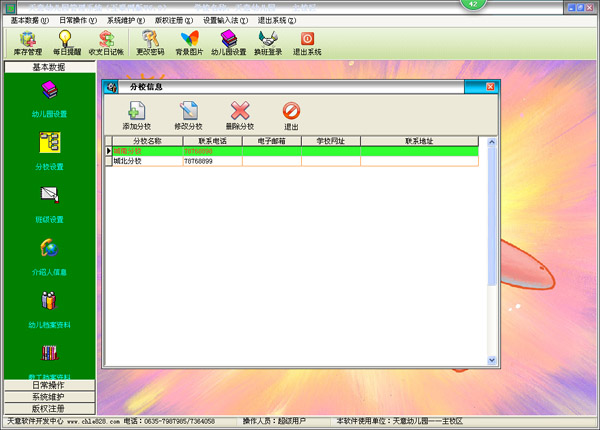Open the 设置输入法 menu
This screenshot has height=430, width=600.
pos(229,20)
